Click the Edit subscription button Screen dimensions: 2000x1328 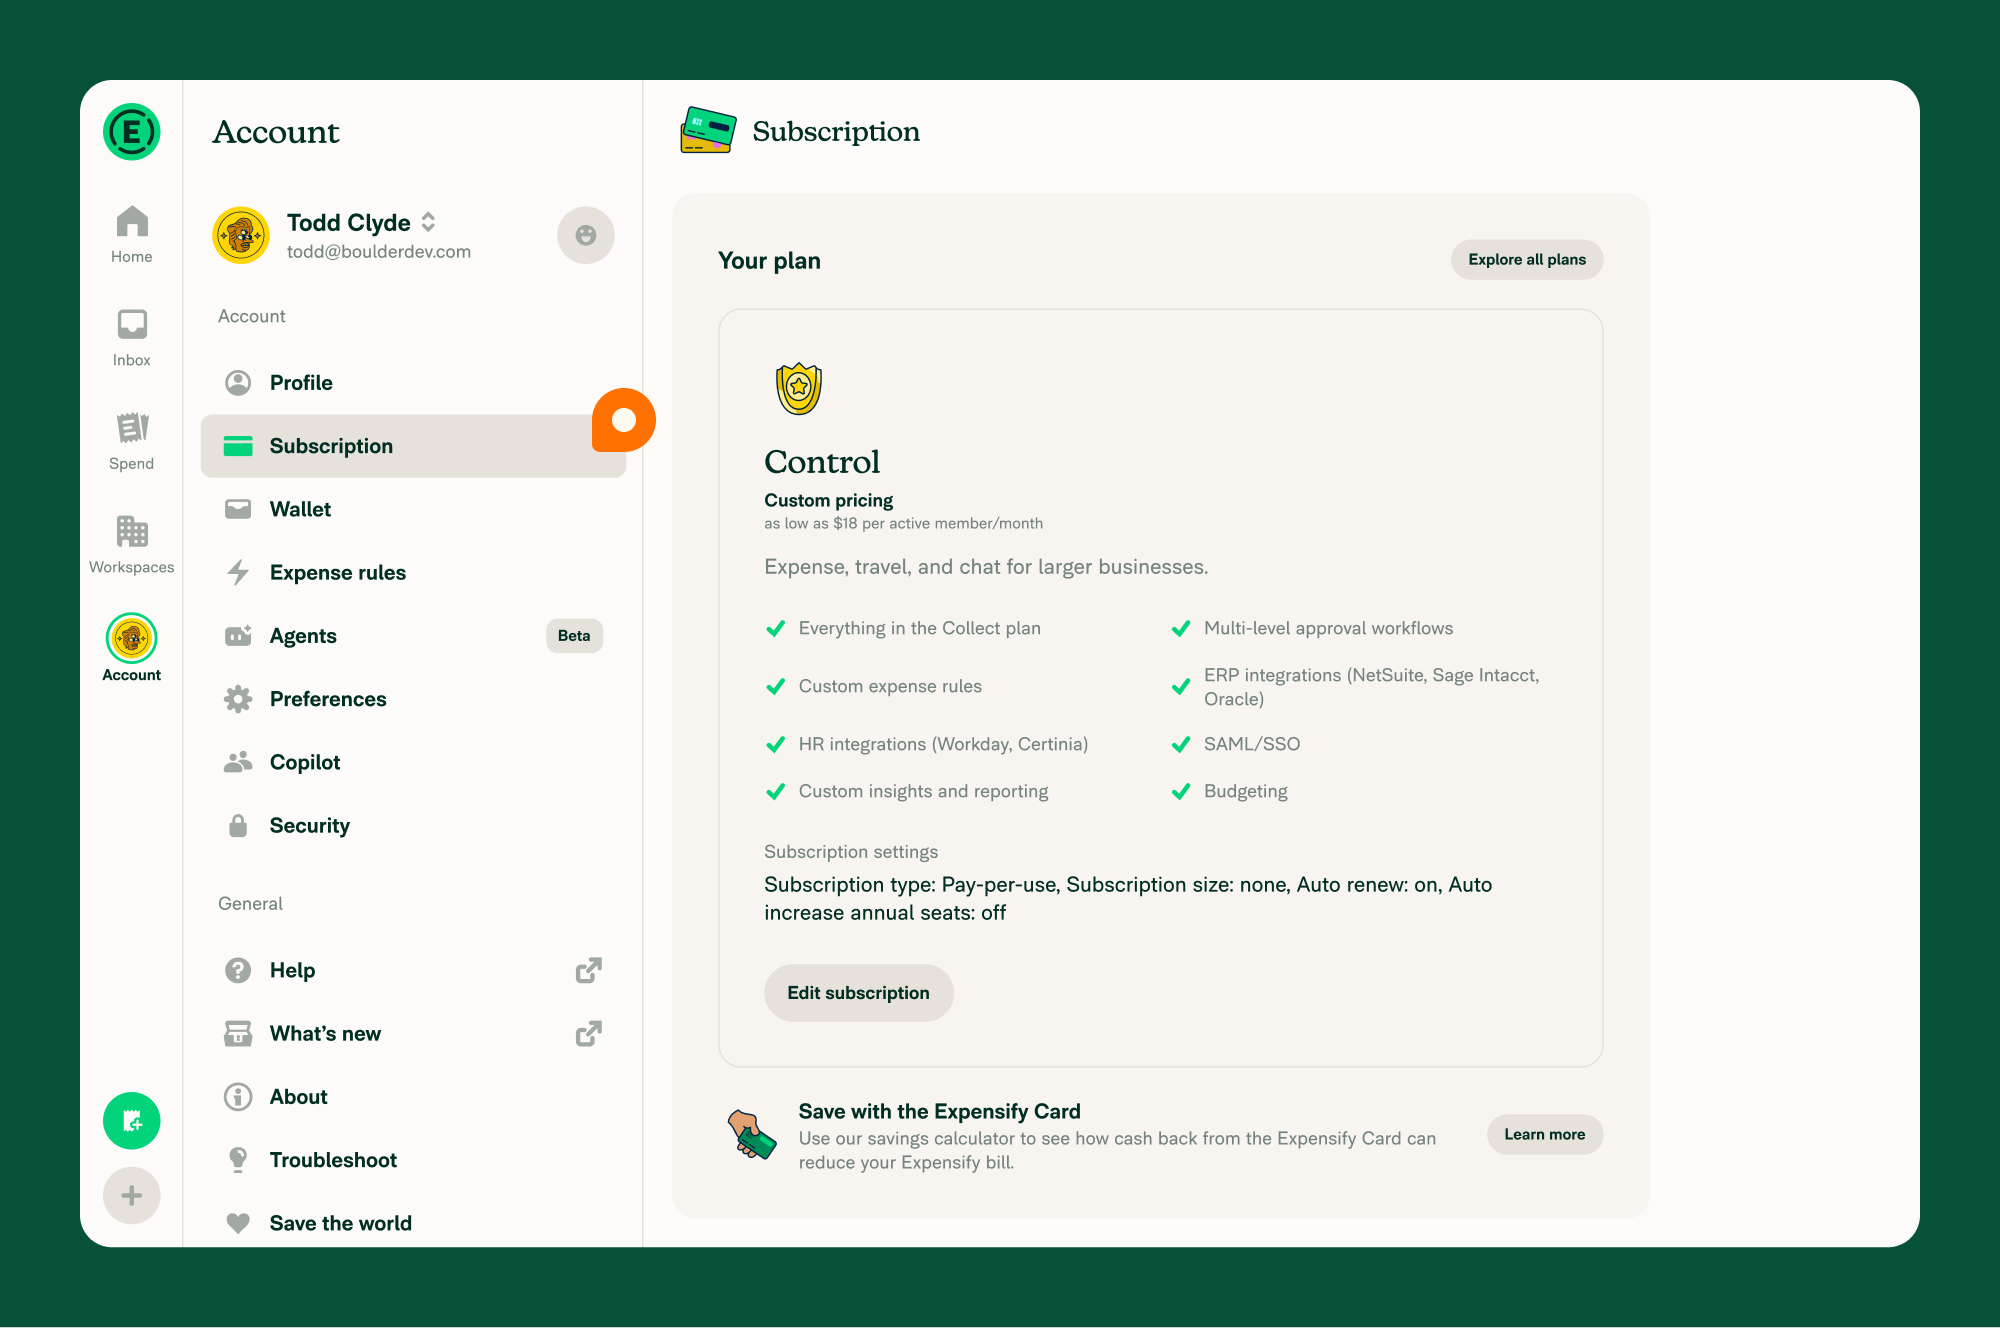click(x=858, y=993)
